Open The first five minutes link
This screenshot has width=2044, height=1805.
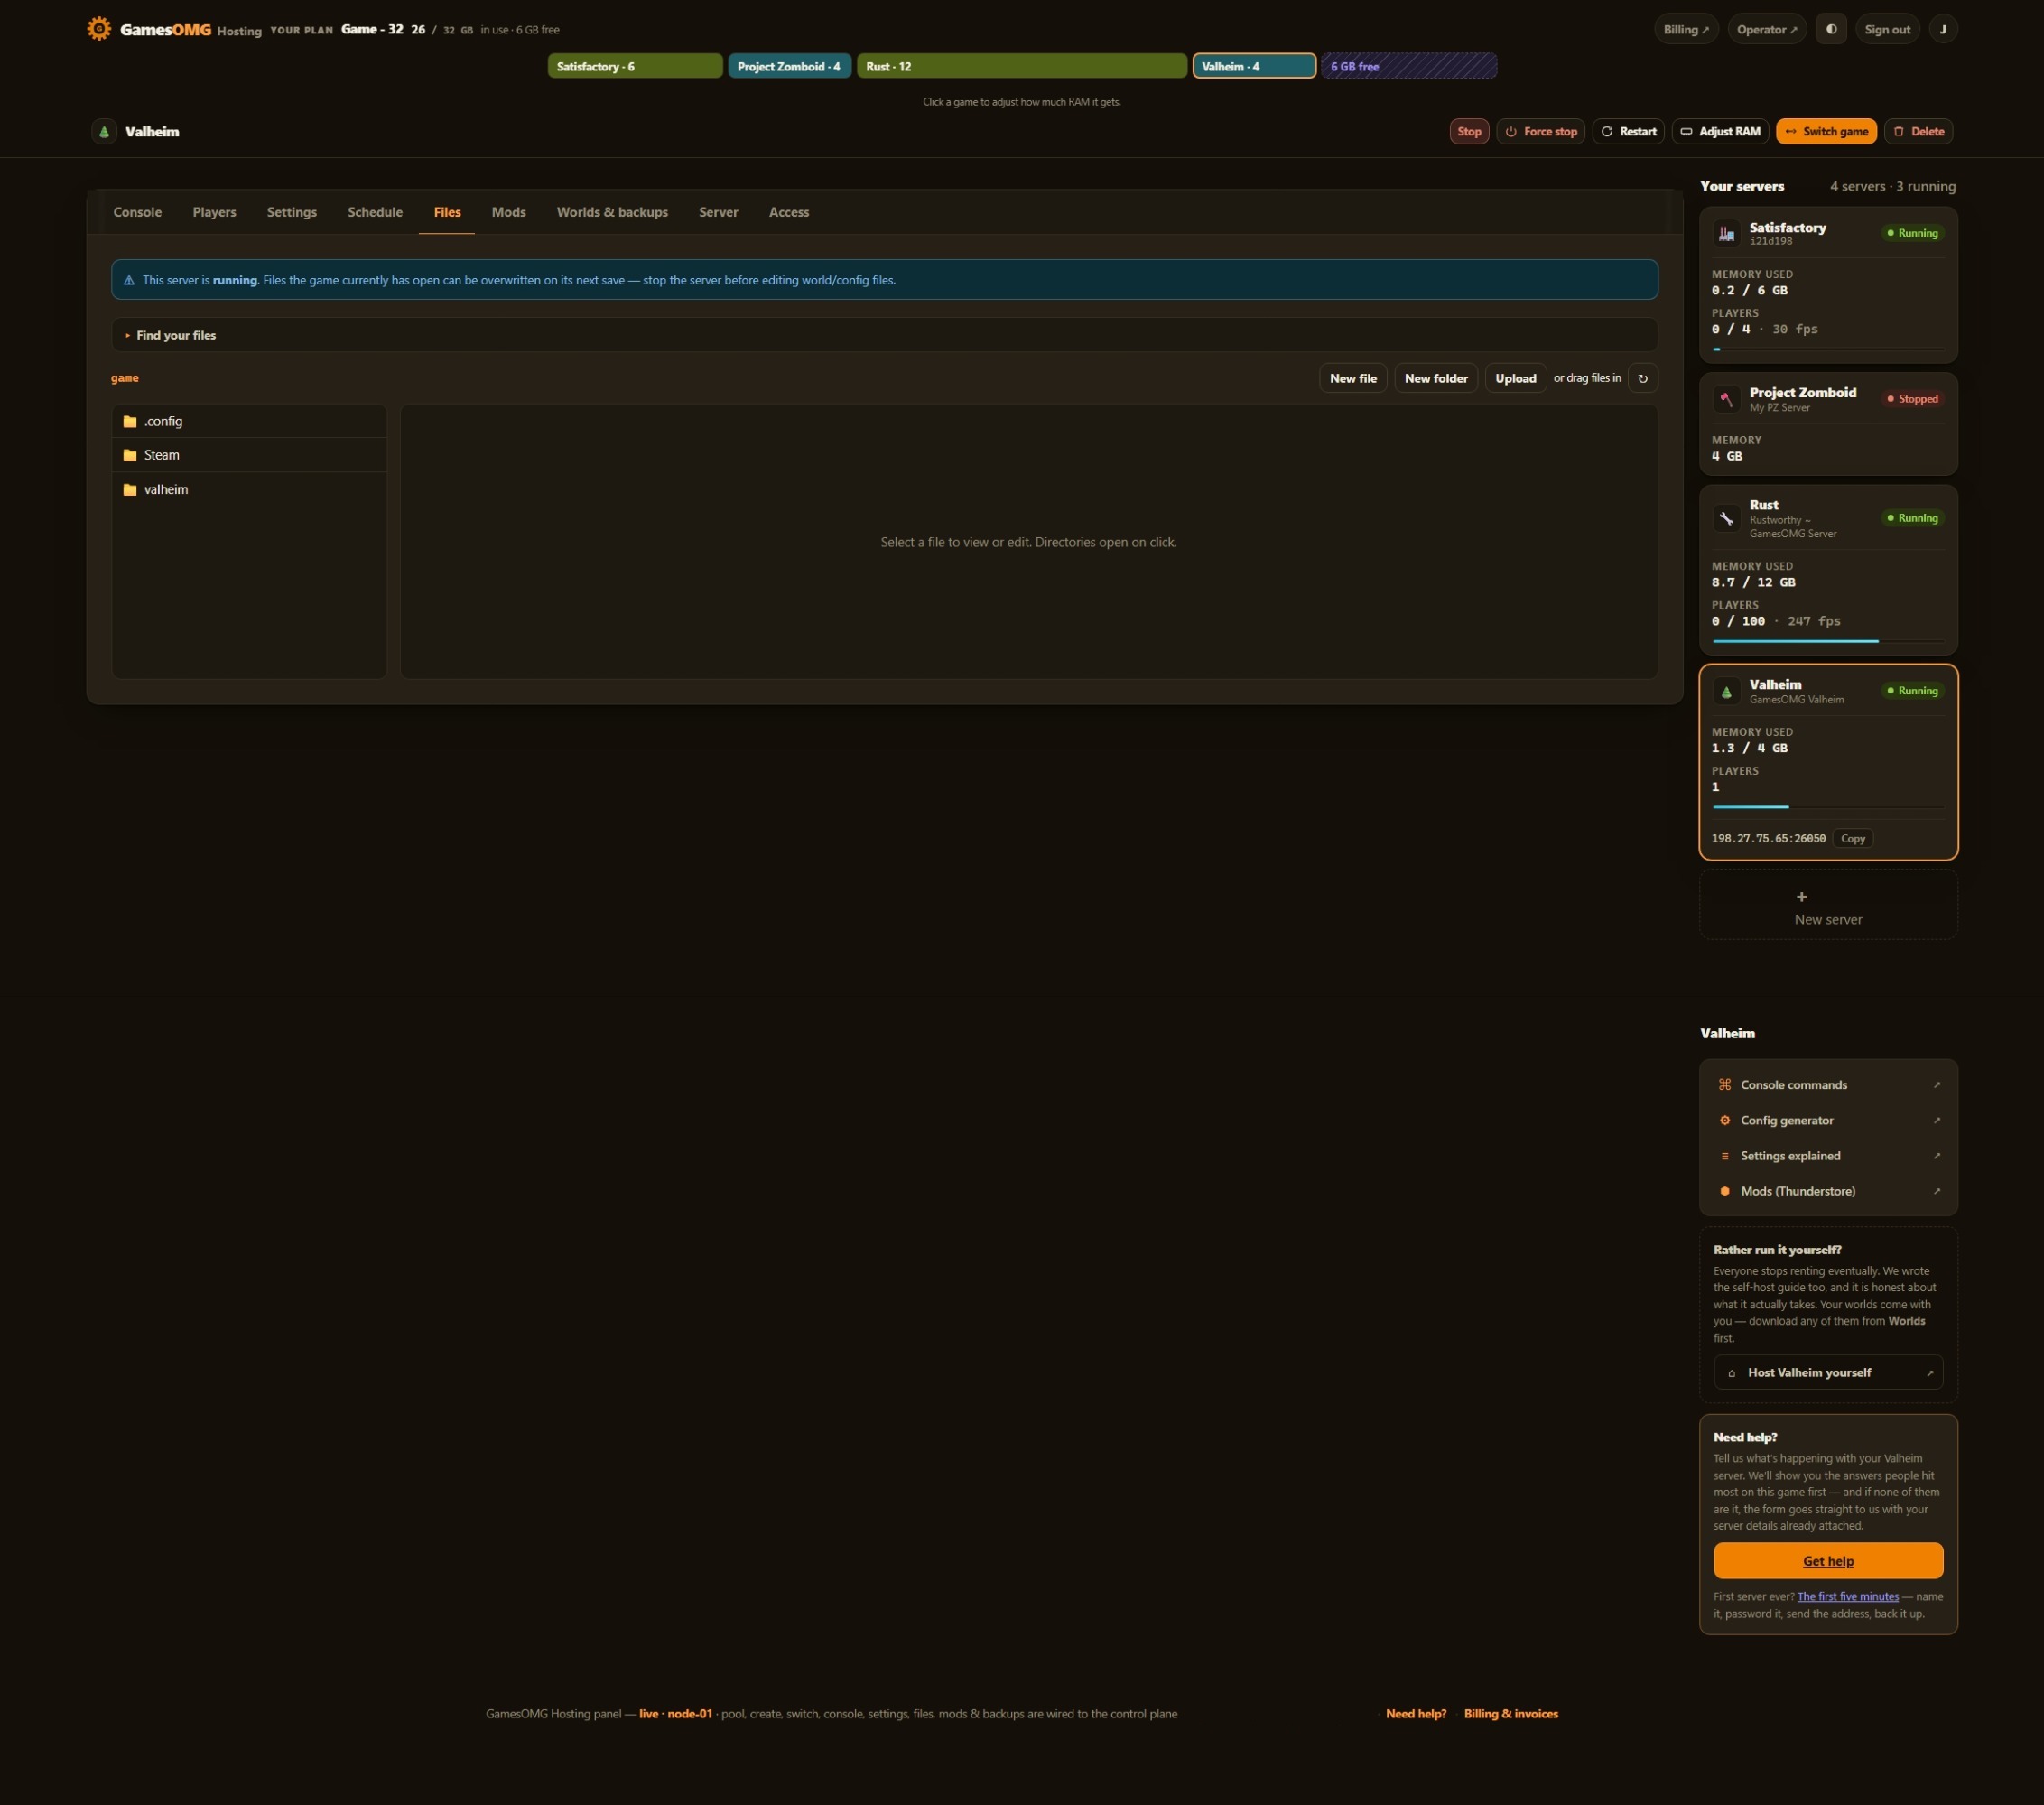1847,1596
